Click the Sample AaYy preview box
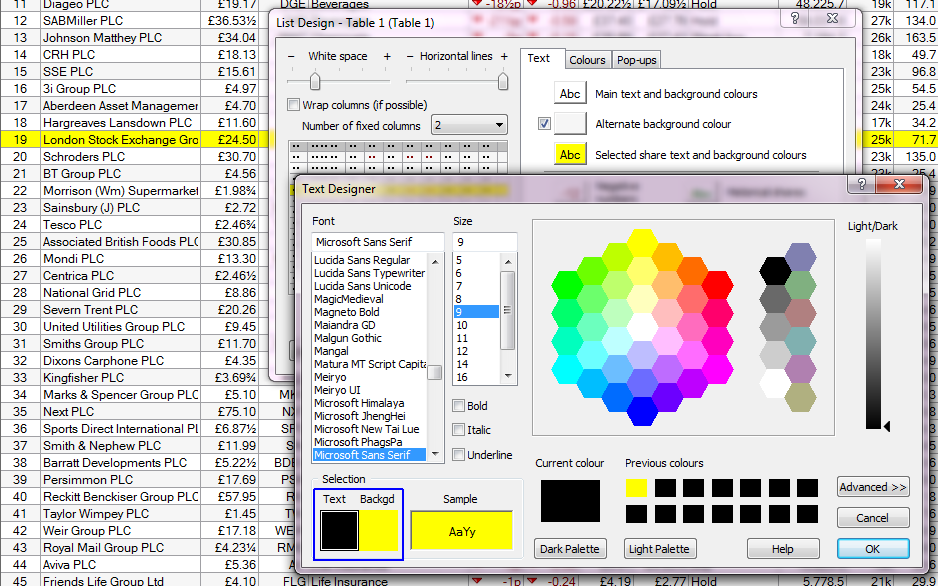This screenshot has width=938, height=586. pos(462,530)
